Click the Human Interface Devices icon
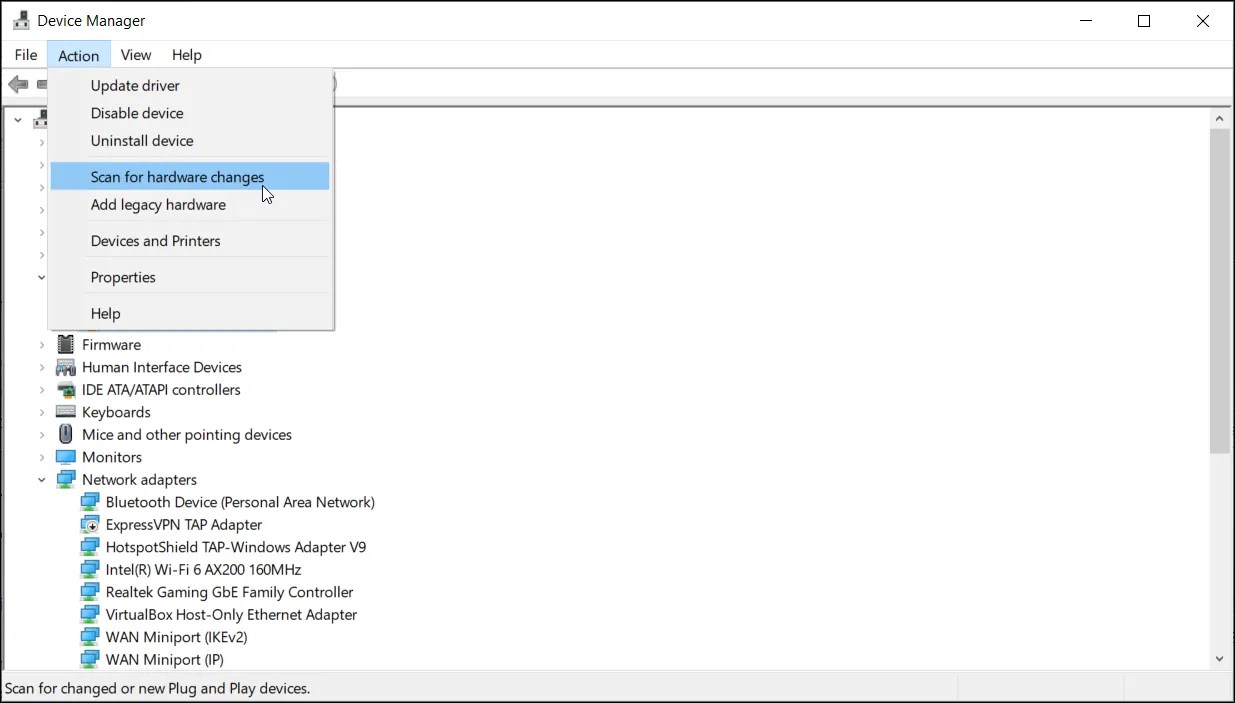The image size is (1235, 703). coord(65,367)
